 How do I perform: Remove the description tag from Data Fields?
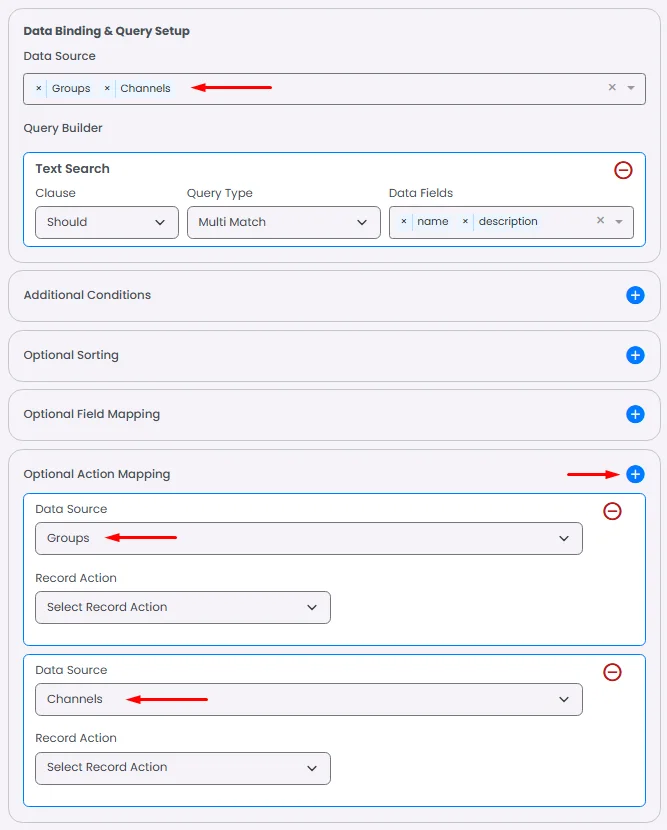point(465,222)
